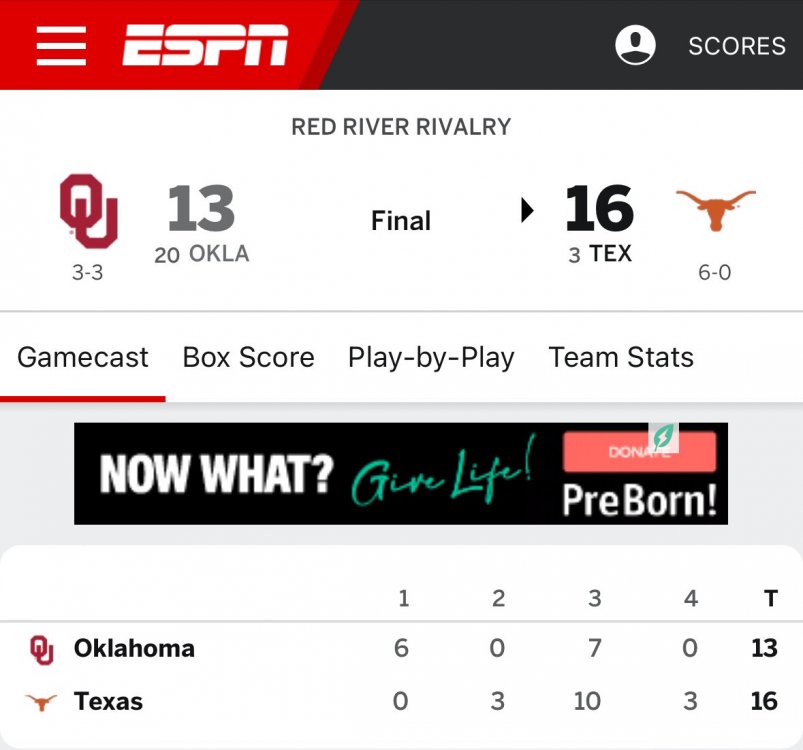
Task: Tap the small Texas logo in linescore
Action: (41, 702)
